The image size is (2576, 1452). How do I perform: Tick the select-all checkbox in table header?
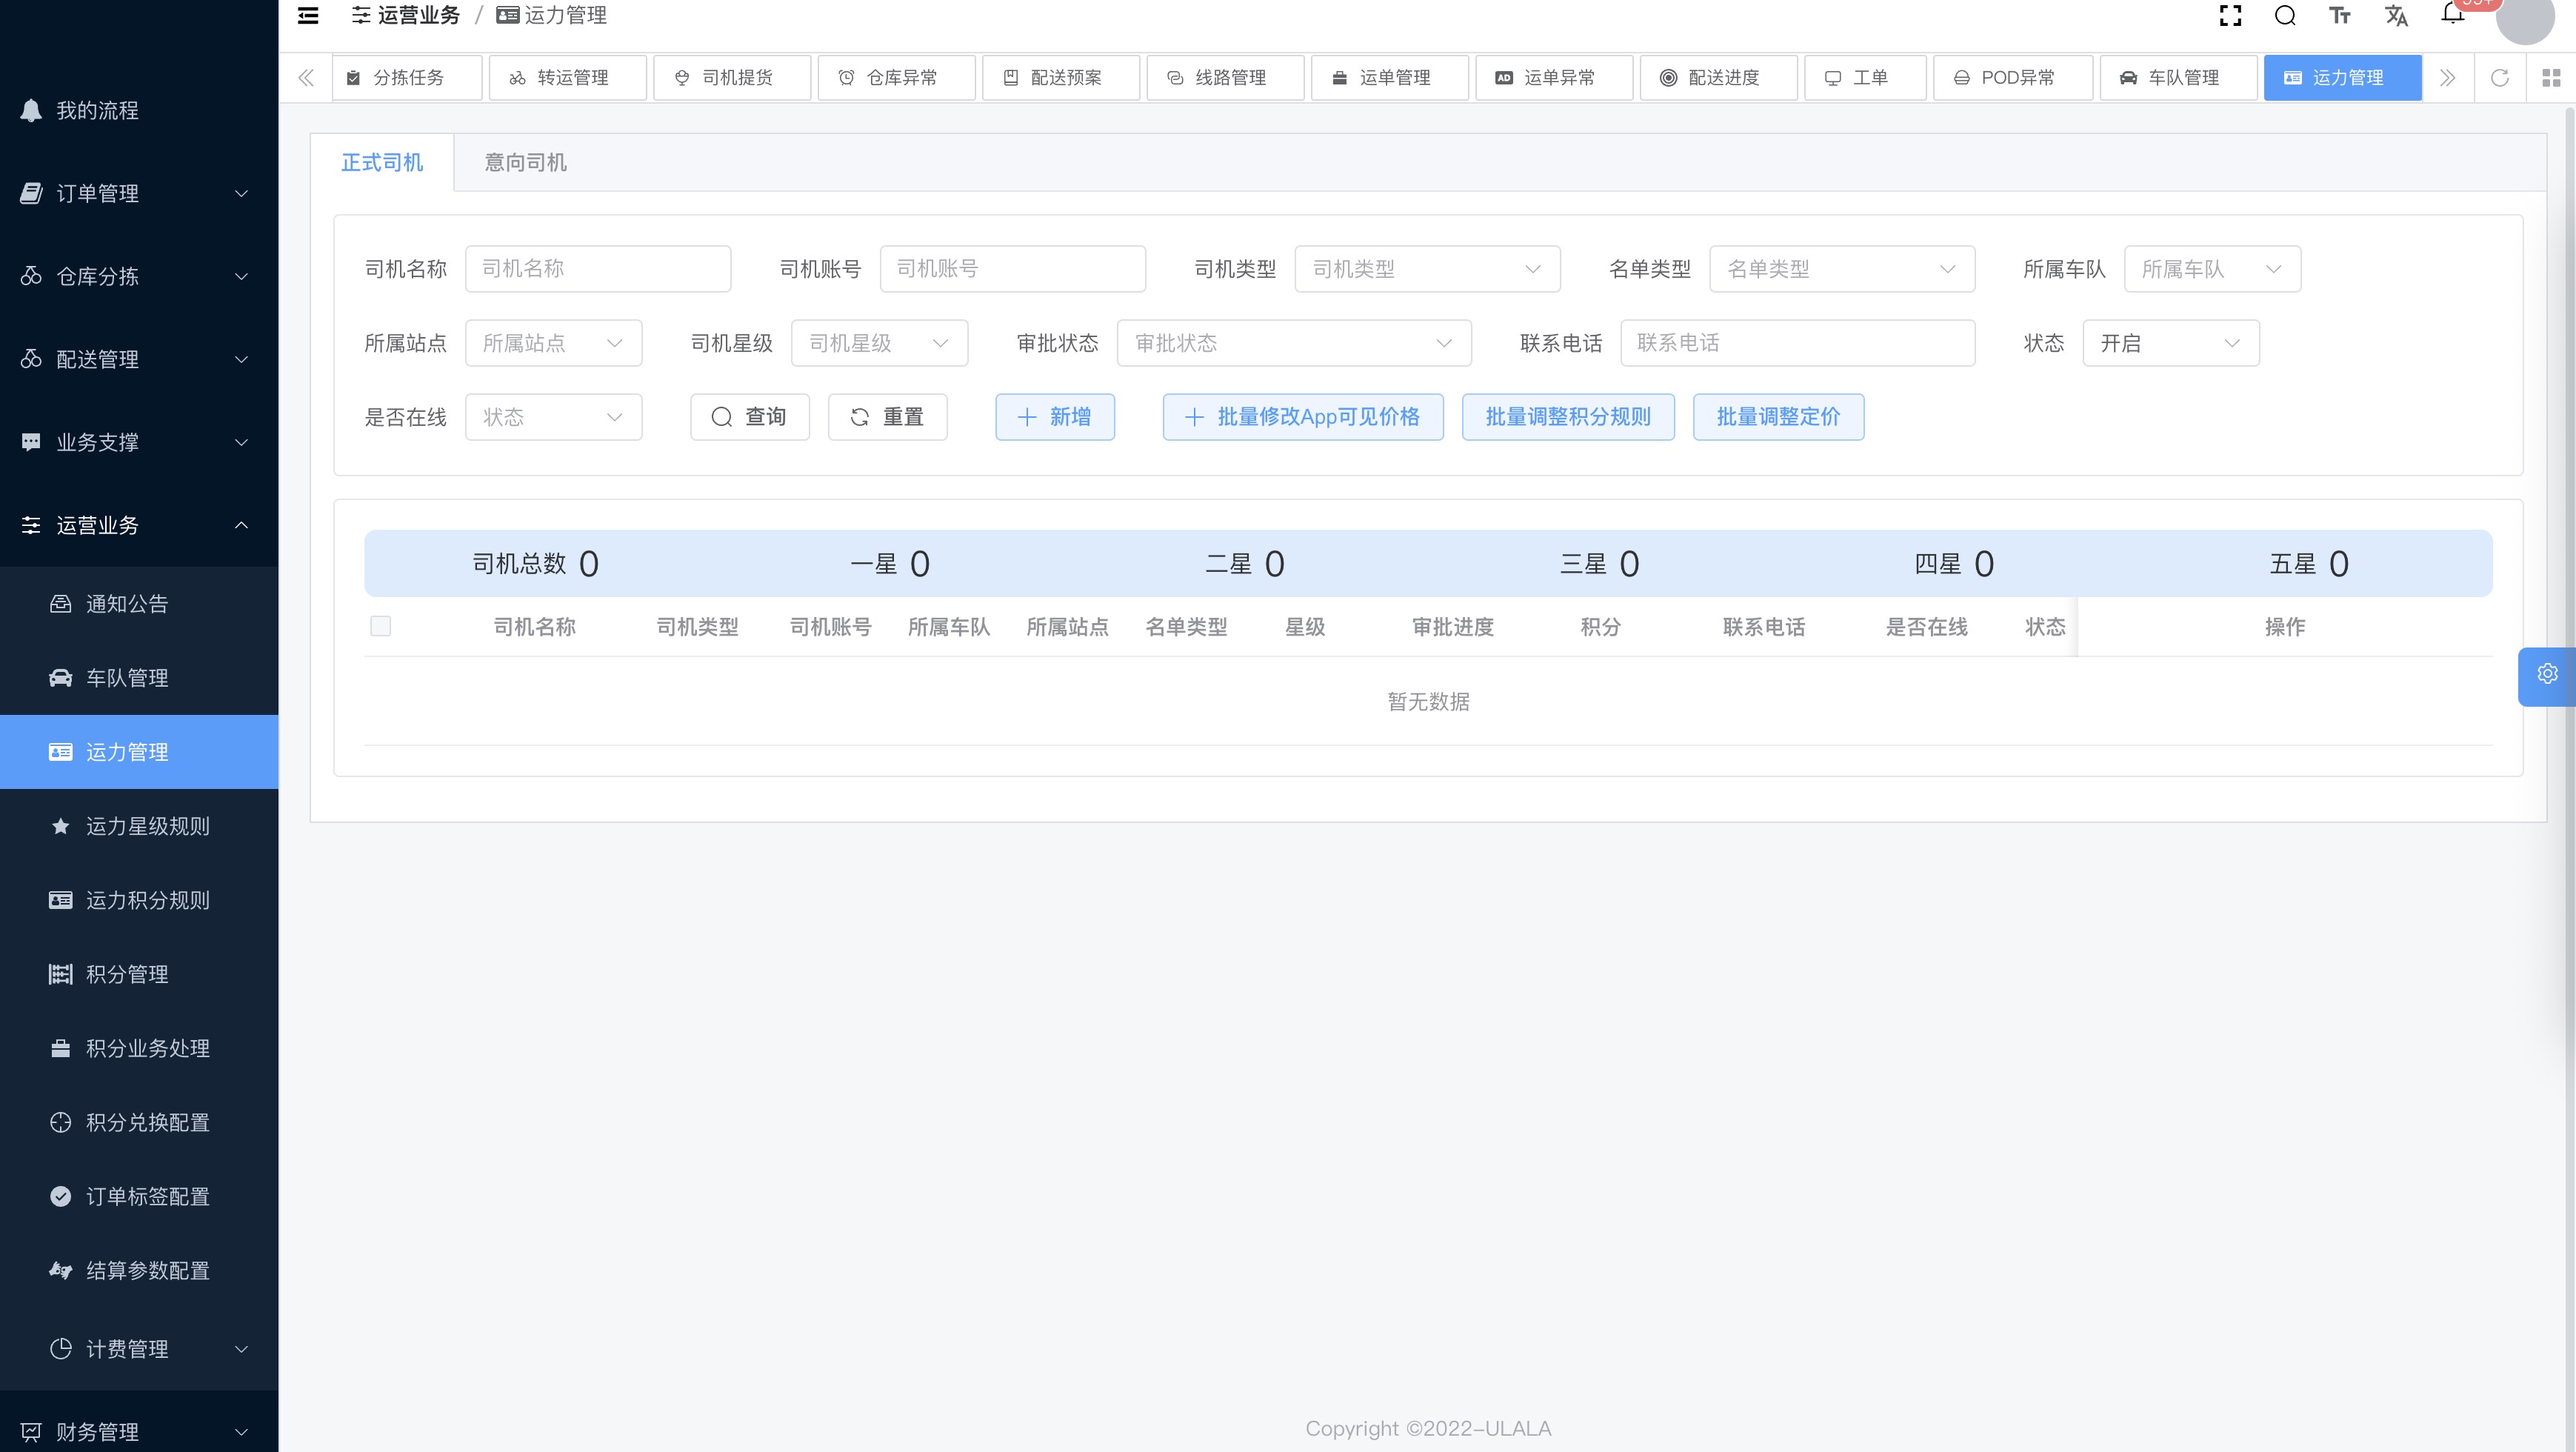point(380,626)
